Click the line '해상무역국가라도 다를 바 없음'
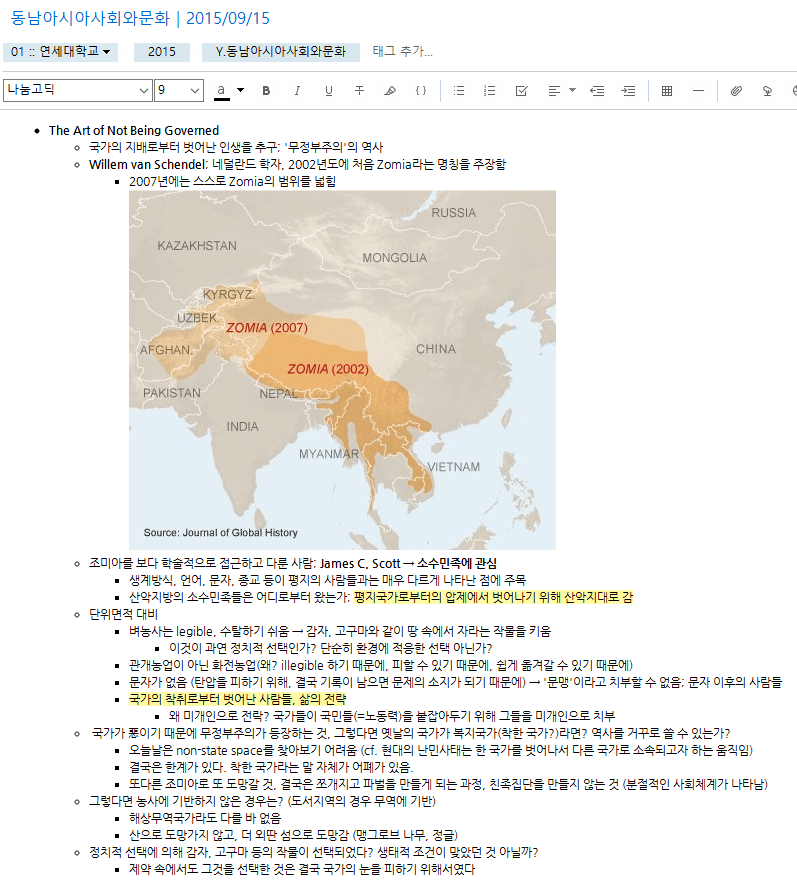This screenshot has width=797, height=892. (x=205, y=818)
